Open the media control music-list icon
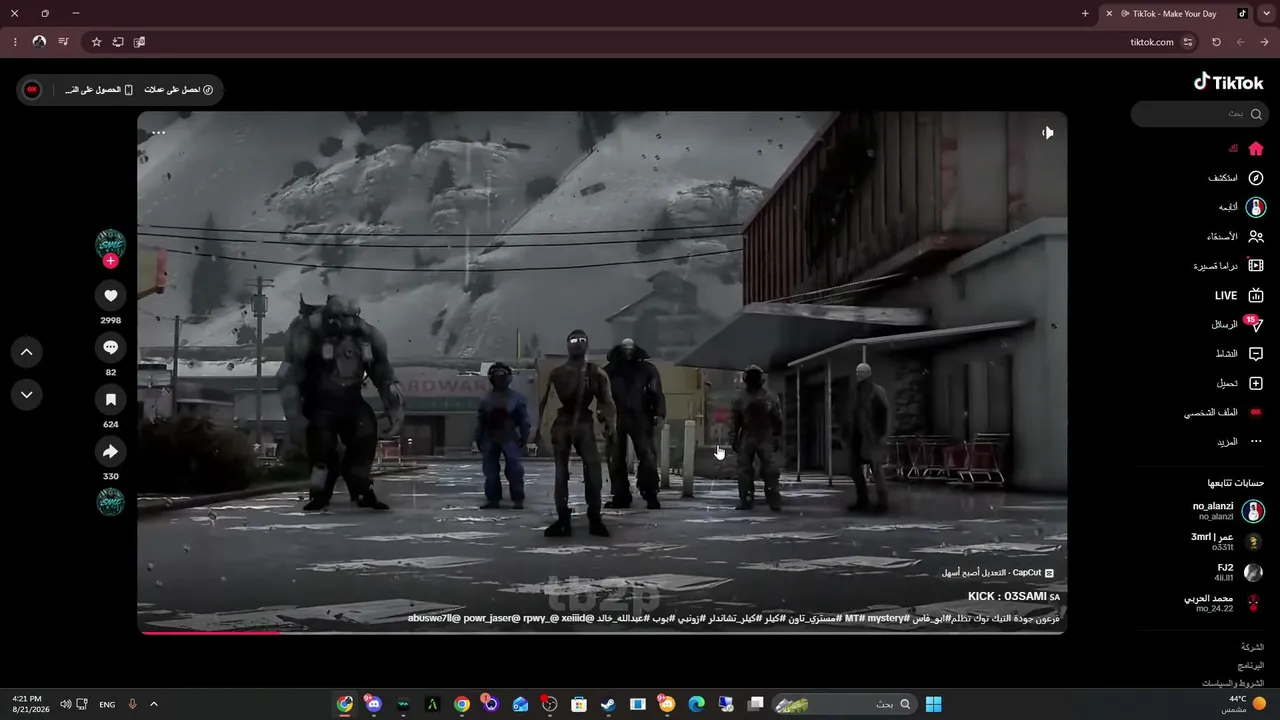Screen dimensions: 1280x720 (63, 42)
